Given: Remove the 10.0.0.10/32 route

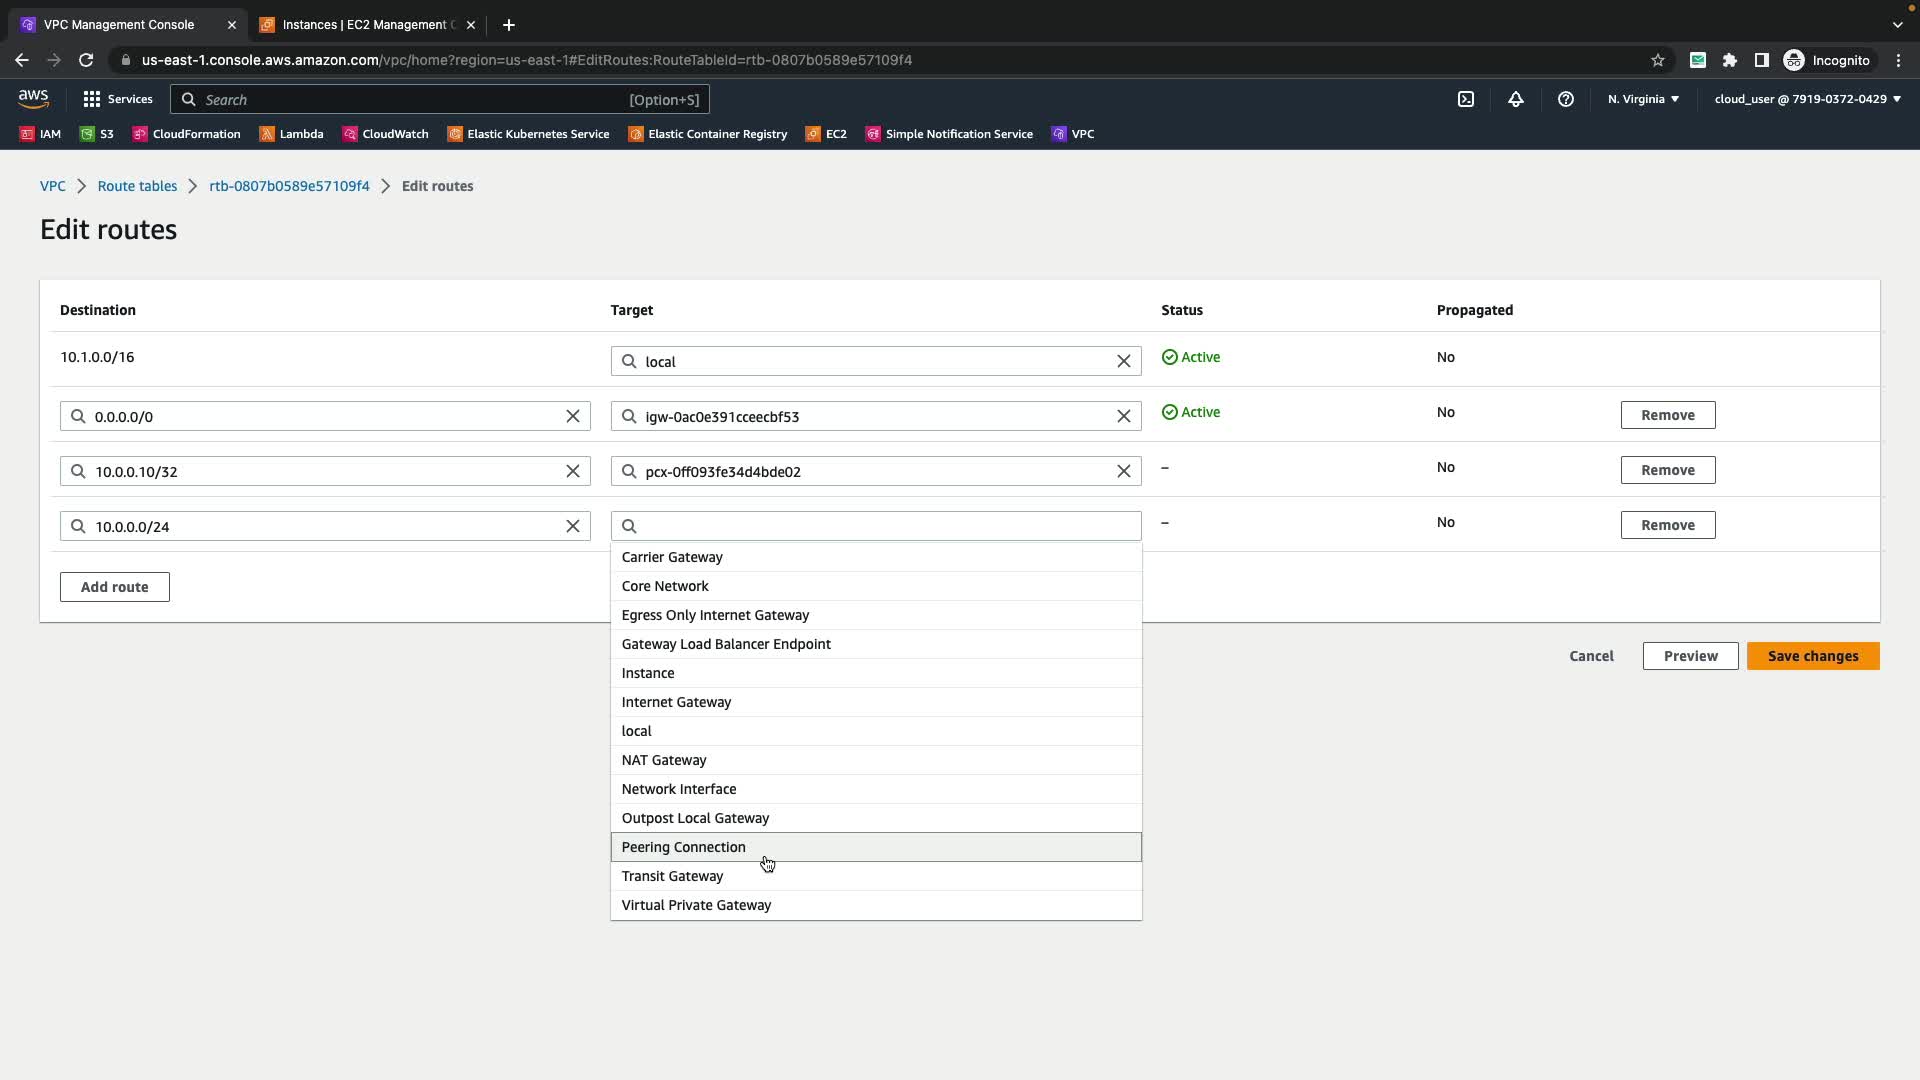Looking at the screenshot, I should 1667,470.
